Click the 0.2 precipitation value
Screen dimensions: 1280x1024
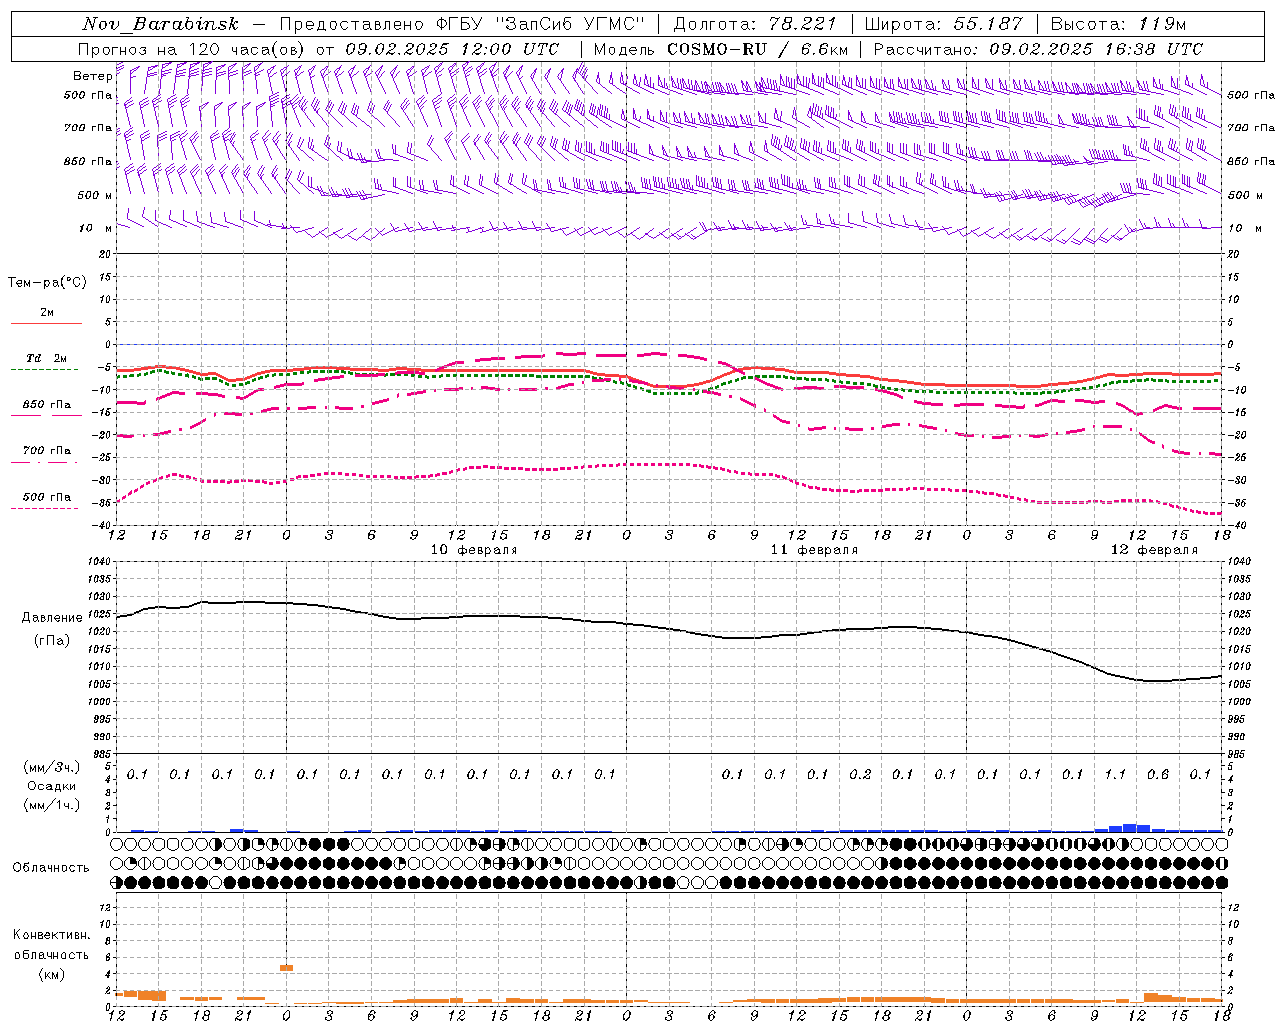pos(860,774)
